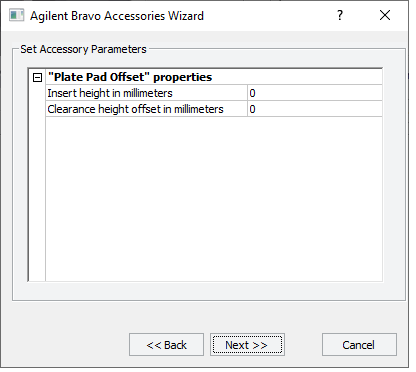The width and height of the screenshot is (416, 372).
Task: Click the blank title bar space before help
Action: (x=267, y=15)
